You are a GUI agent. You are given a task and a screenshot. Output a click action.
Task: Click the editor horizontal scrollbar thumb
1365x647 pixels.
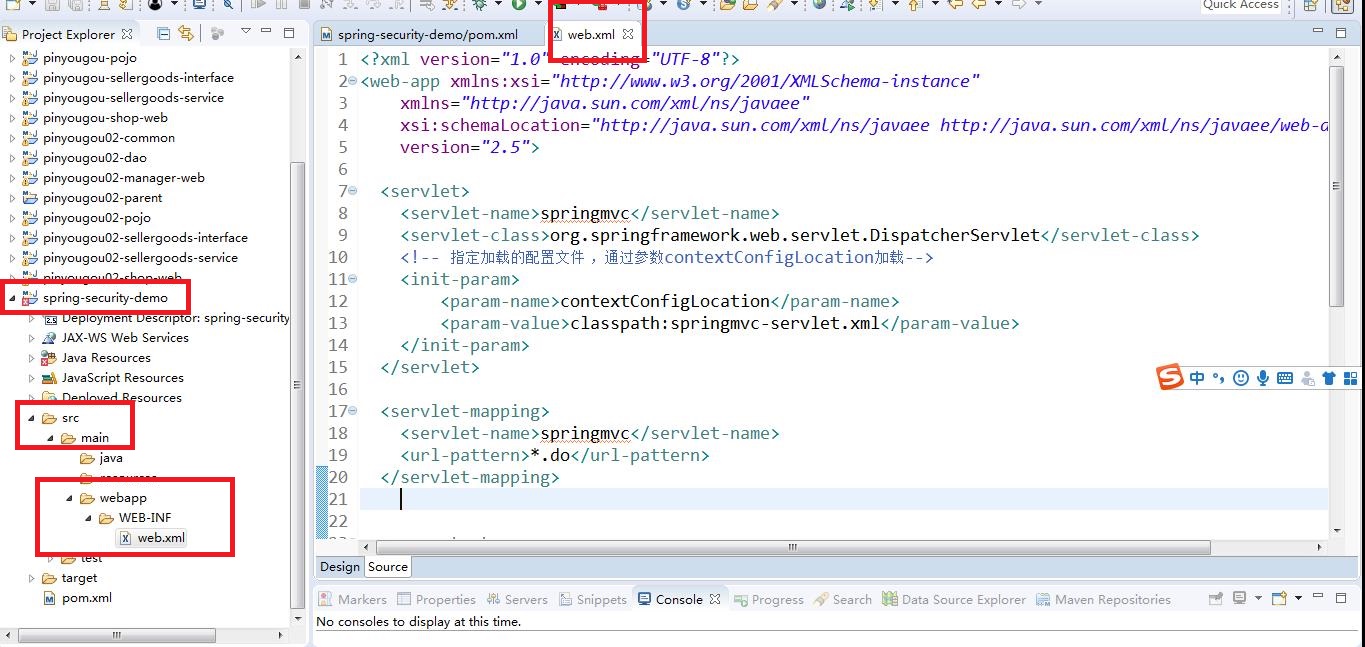[x=792, y=548]
